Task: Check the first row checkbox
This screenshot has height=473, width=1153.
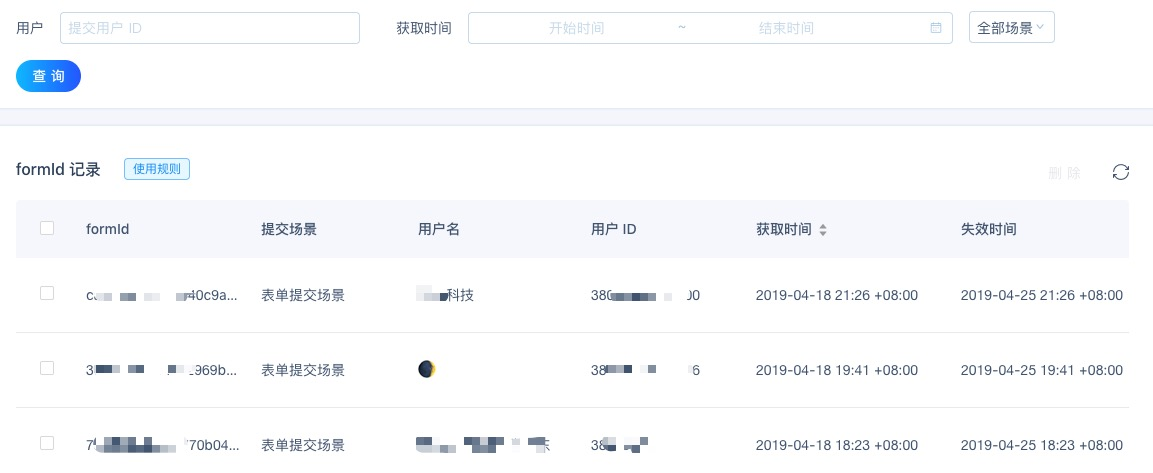Action: pos(47,293)
